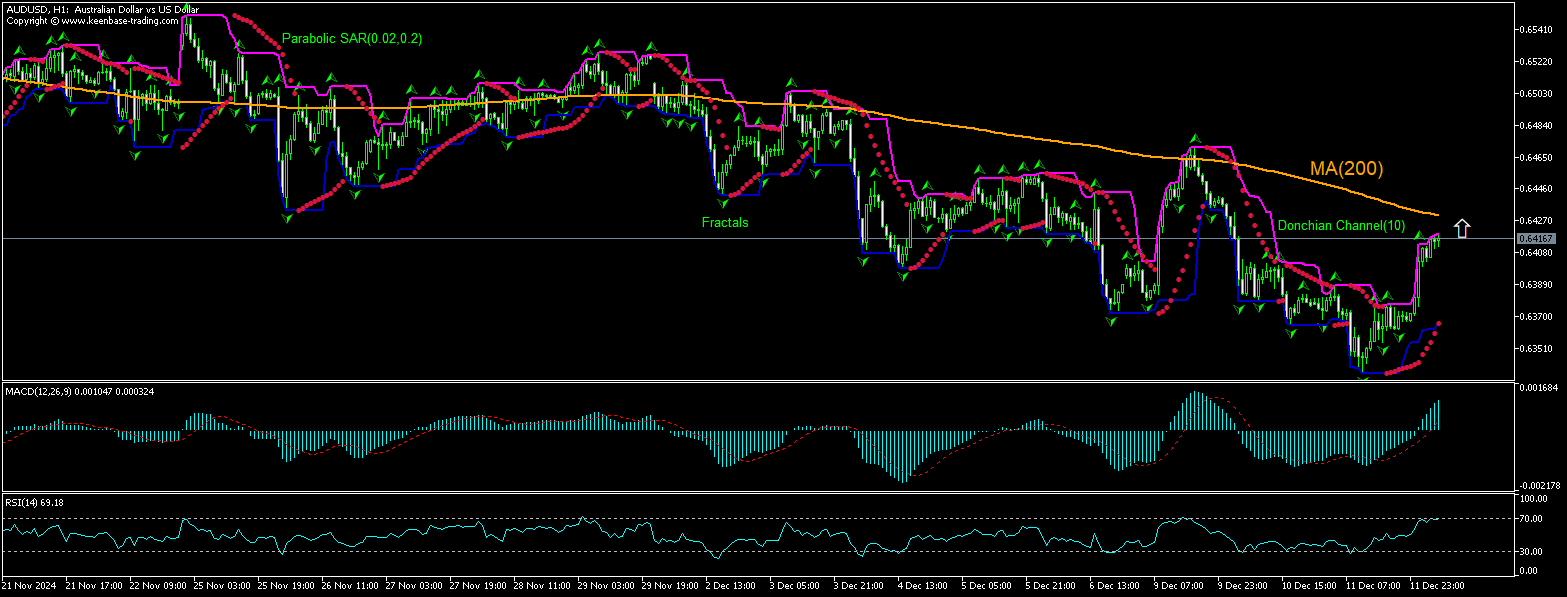This screenshot has height=597, width=1567.
Task: Click the 0.63510 price axis level
Action: 1534,348
